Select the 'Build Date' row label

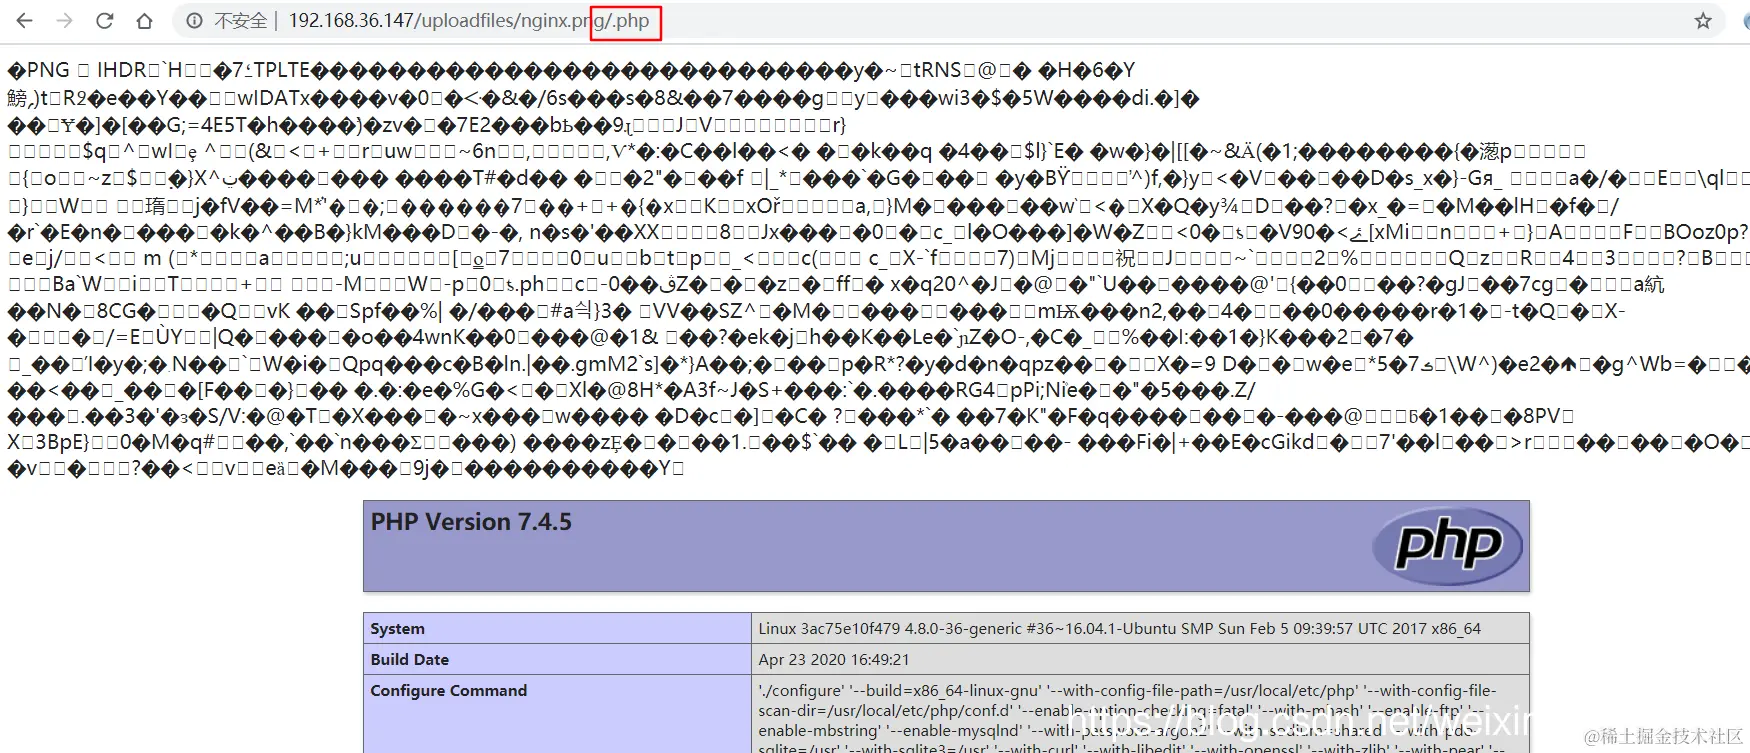coord(409,659)
